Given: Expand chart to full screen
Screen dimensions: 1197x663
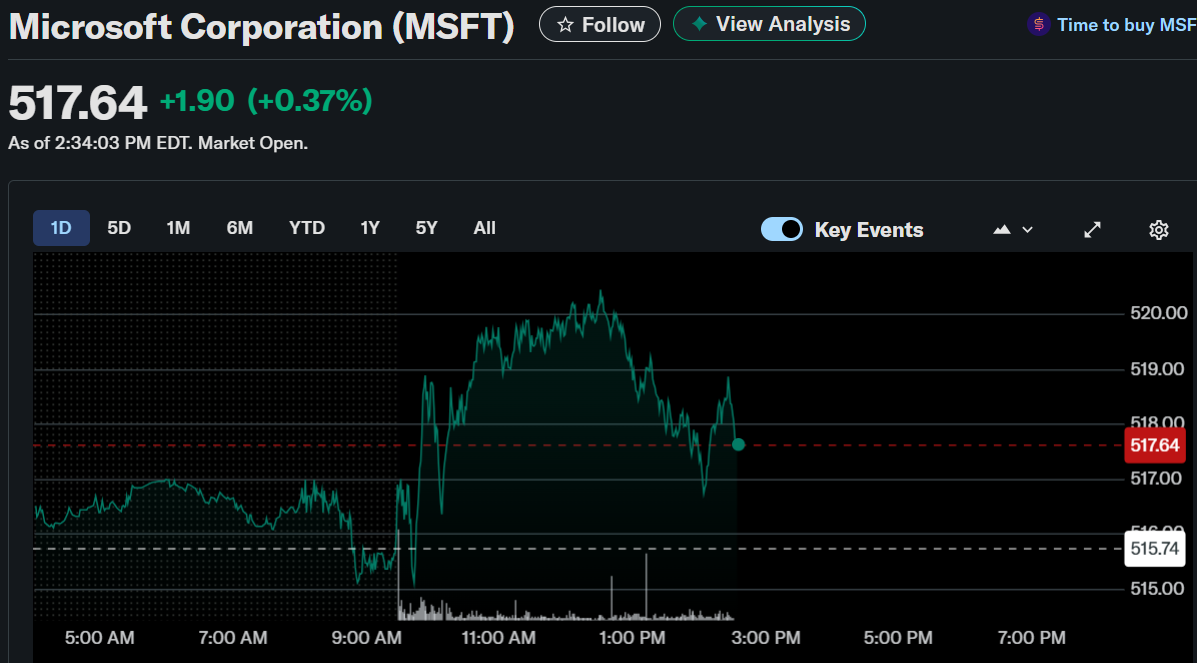Looking at the screenshot, I should [1093, 230].
